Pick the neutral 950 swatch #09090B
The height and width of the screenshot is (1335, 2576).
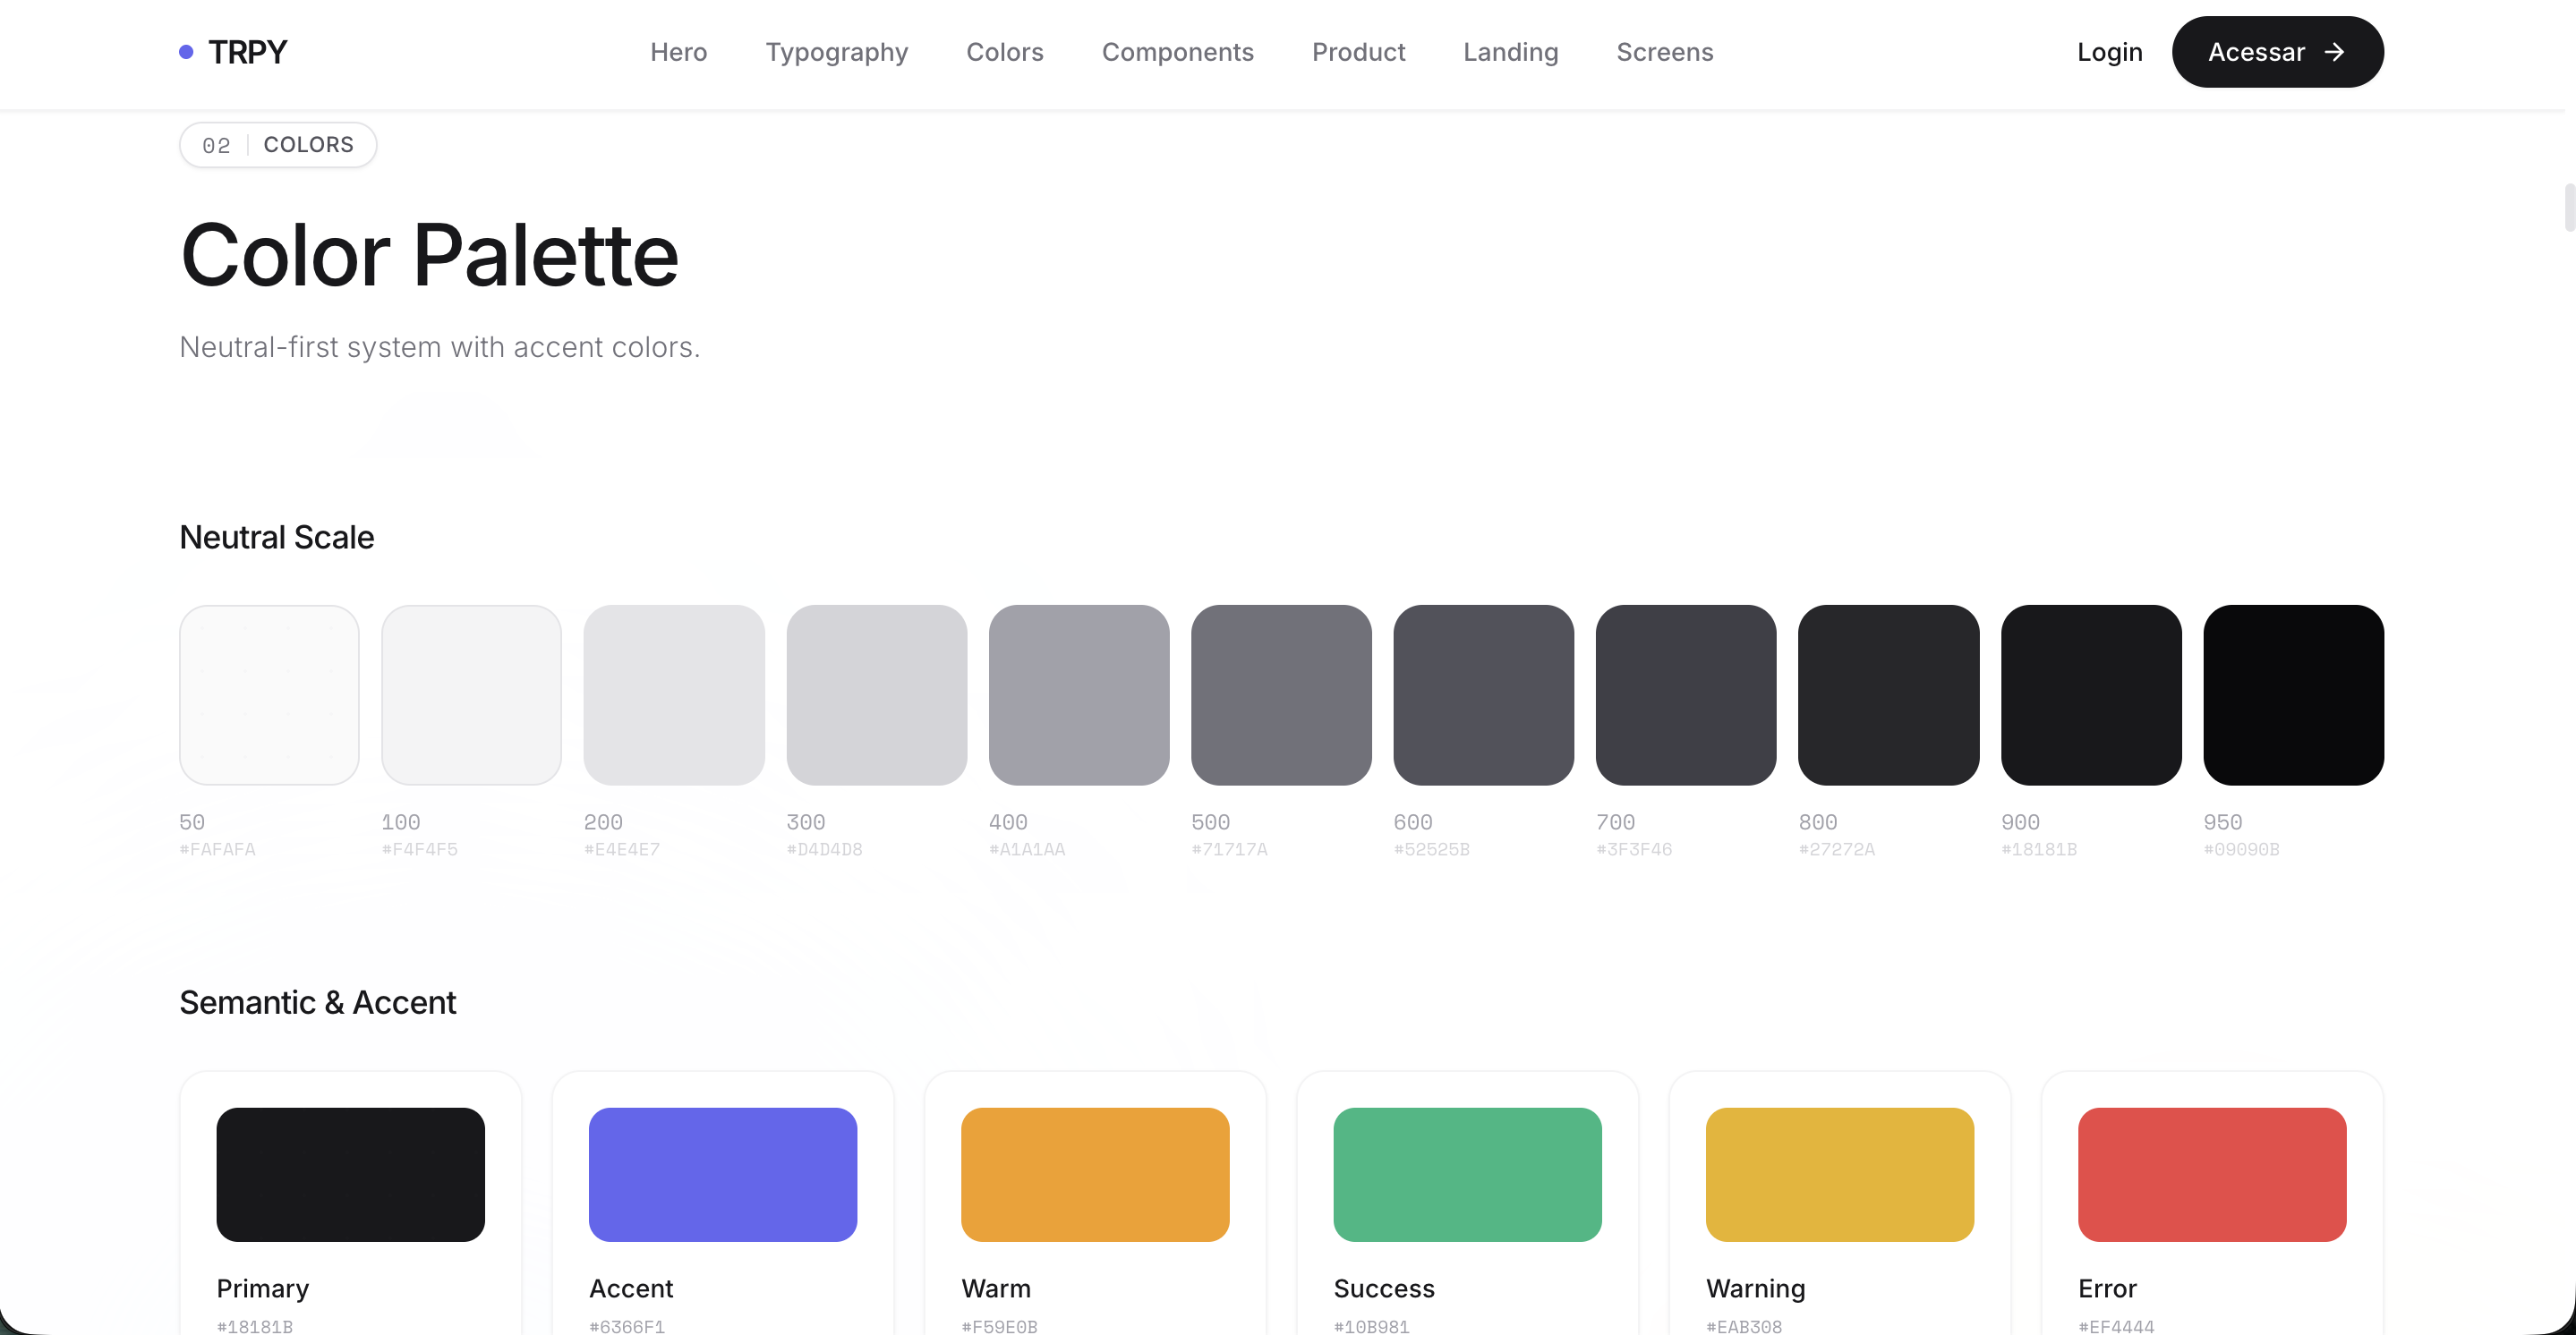point(2293,695)
